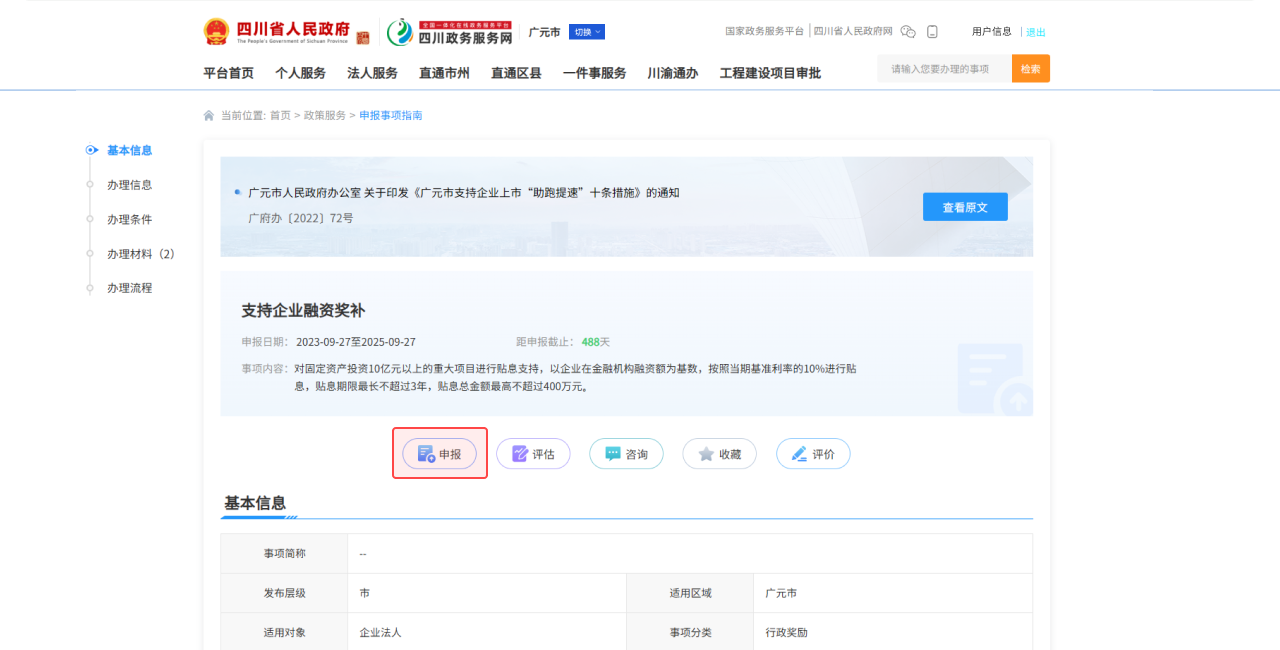
Task: Jump to 办理条件 section in sidebar
Action: (129, 219)
